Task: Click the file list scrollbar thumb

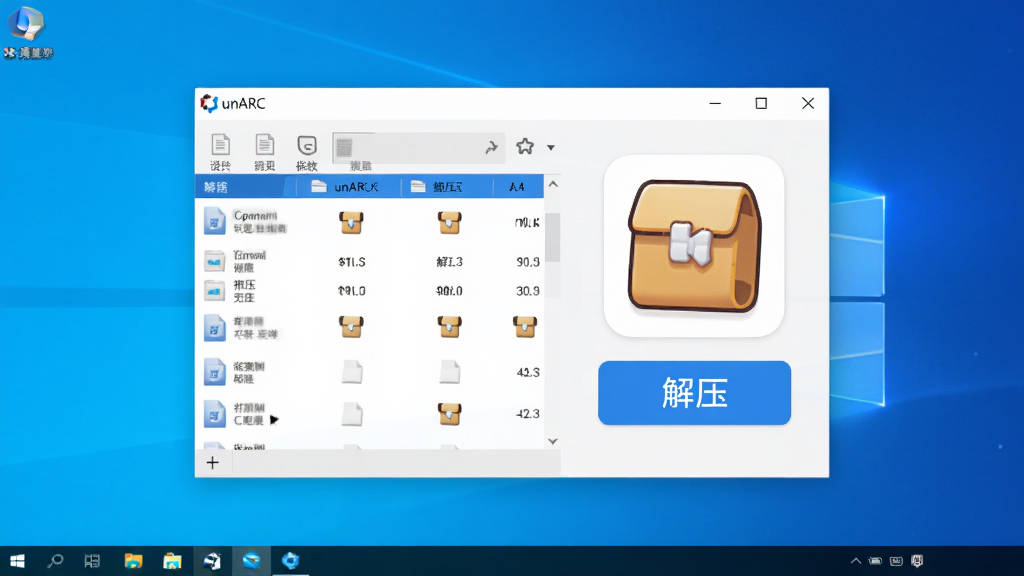Action: 553,237
